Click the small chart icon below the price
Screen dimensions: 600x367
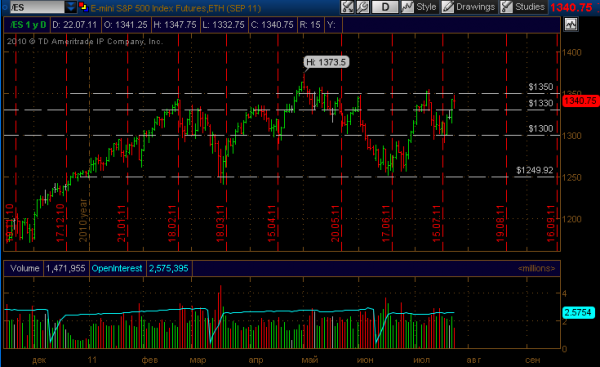(571, 24)
